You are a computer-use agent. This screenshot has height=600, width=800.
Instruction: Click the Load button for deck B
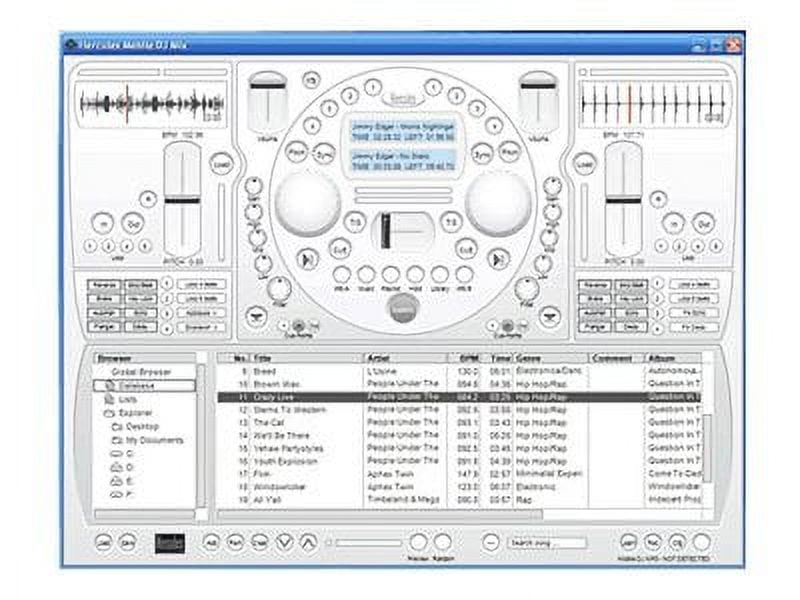click(x=584, y=165)
